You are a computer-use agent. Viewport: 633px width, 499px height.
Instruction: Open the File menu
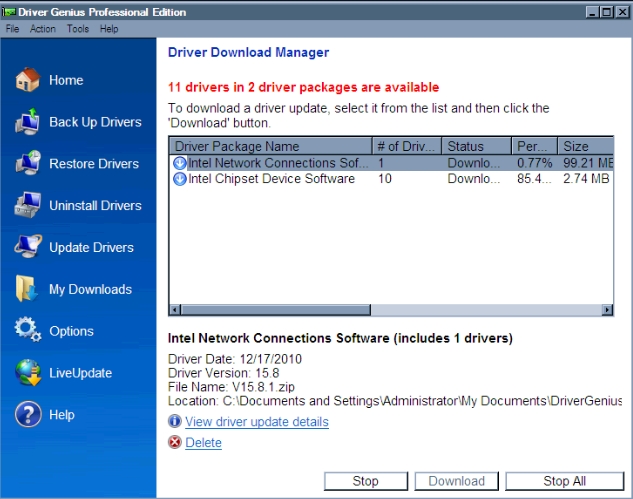pyautogui.click(x=12, y=29)
